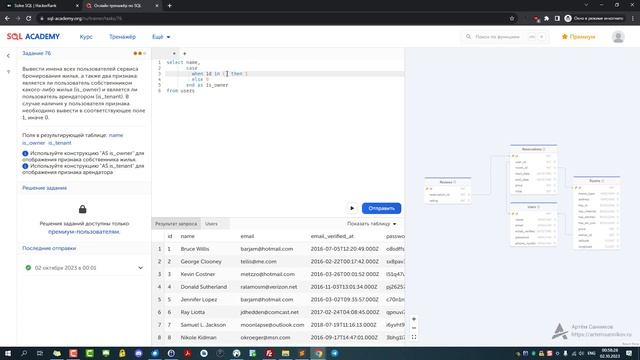The height and width of the screenshot is (360, 640).
Task: Switch to the Solve SQL HackerRank browser tab
Action: tap(40, 6)
